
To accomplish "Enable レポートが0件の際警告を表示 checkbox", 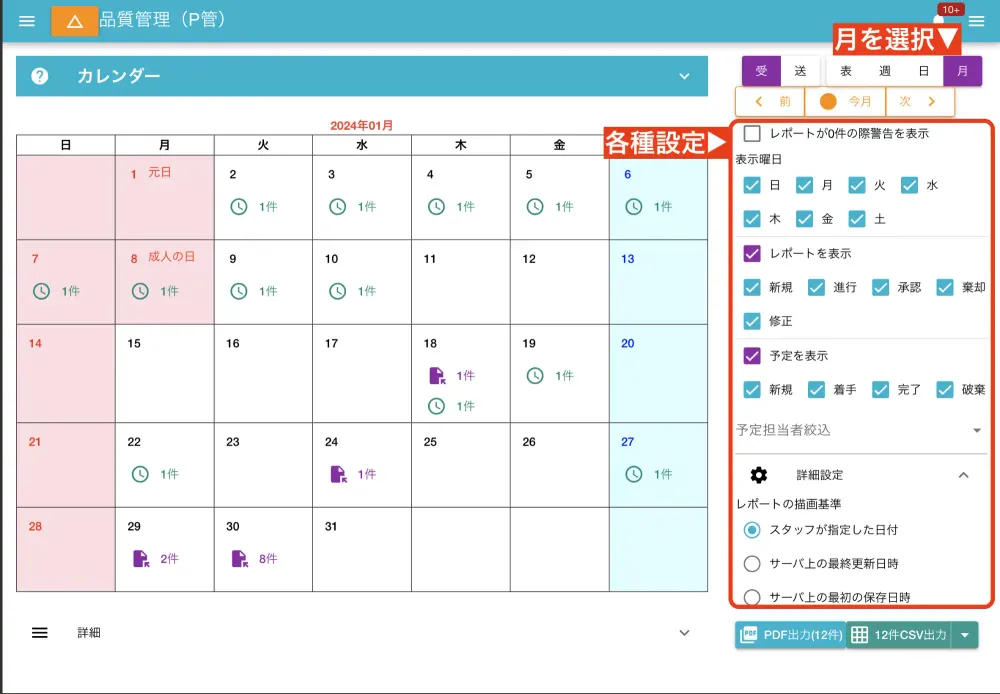I will (x=752, y=133).
